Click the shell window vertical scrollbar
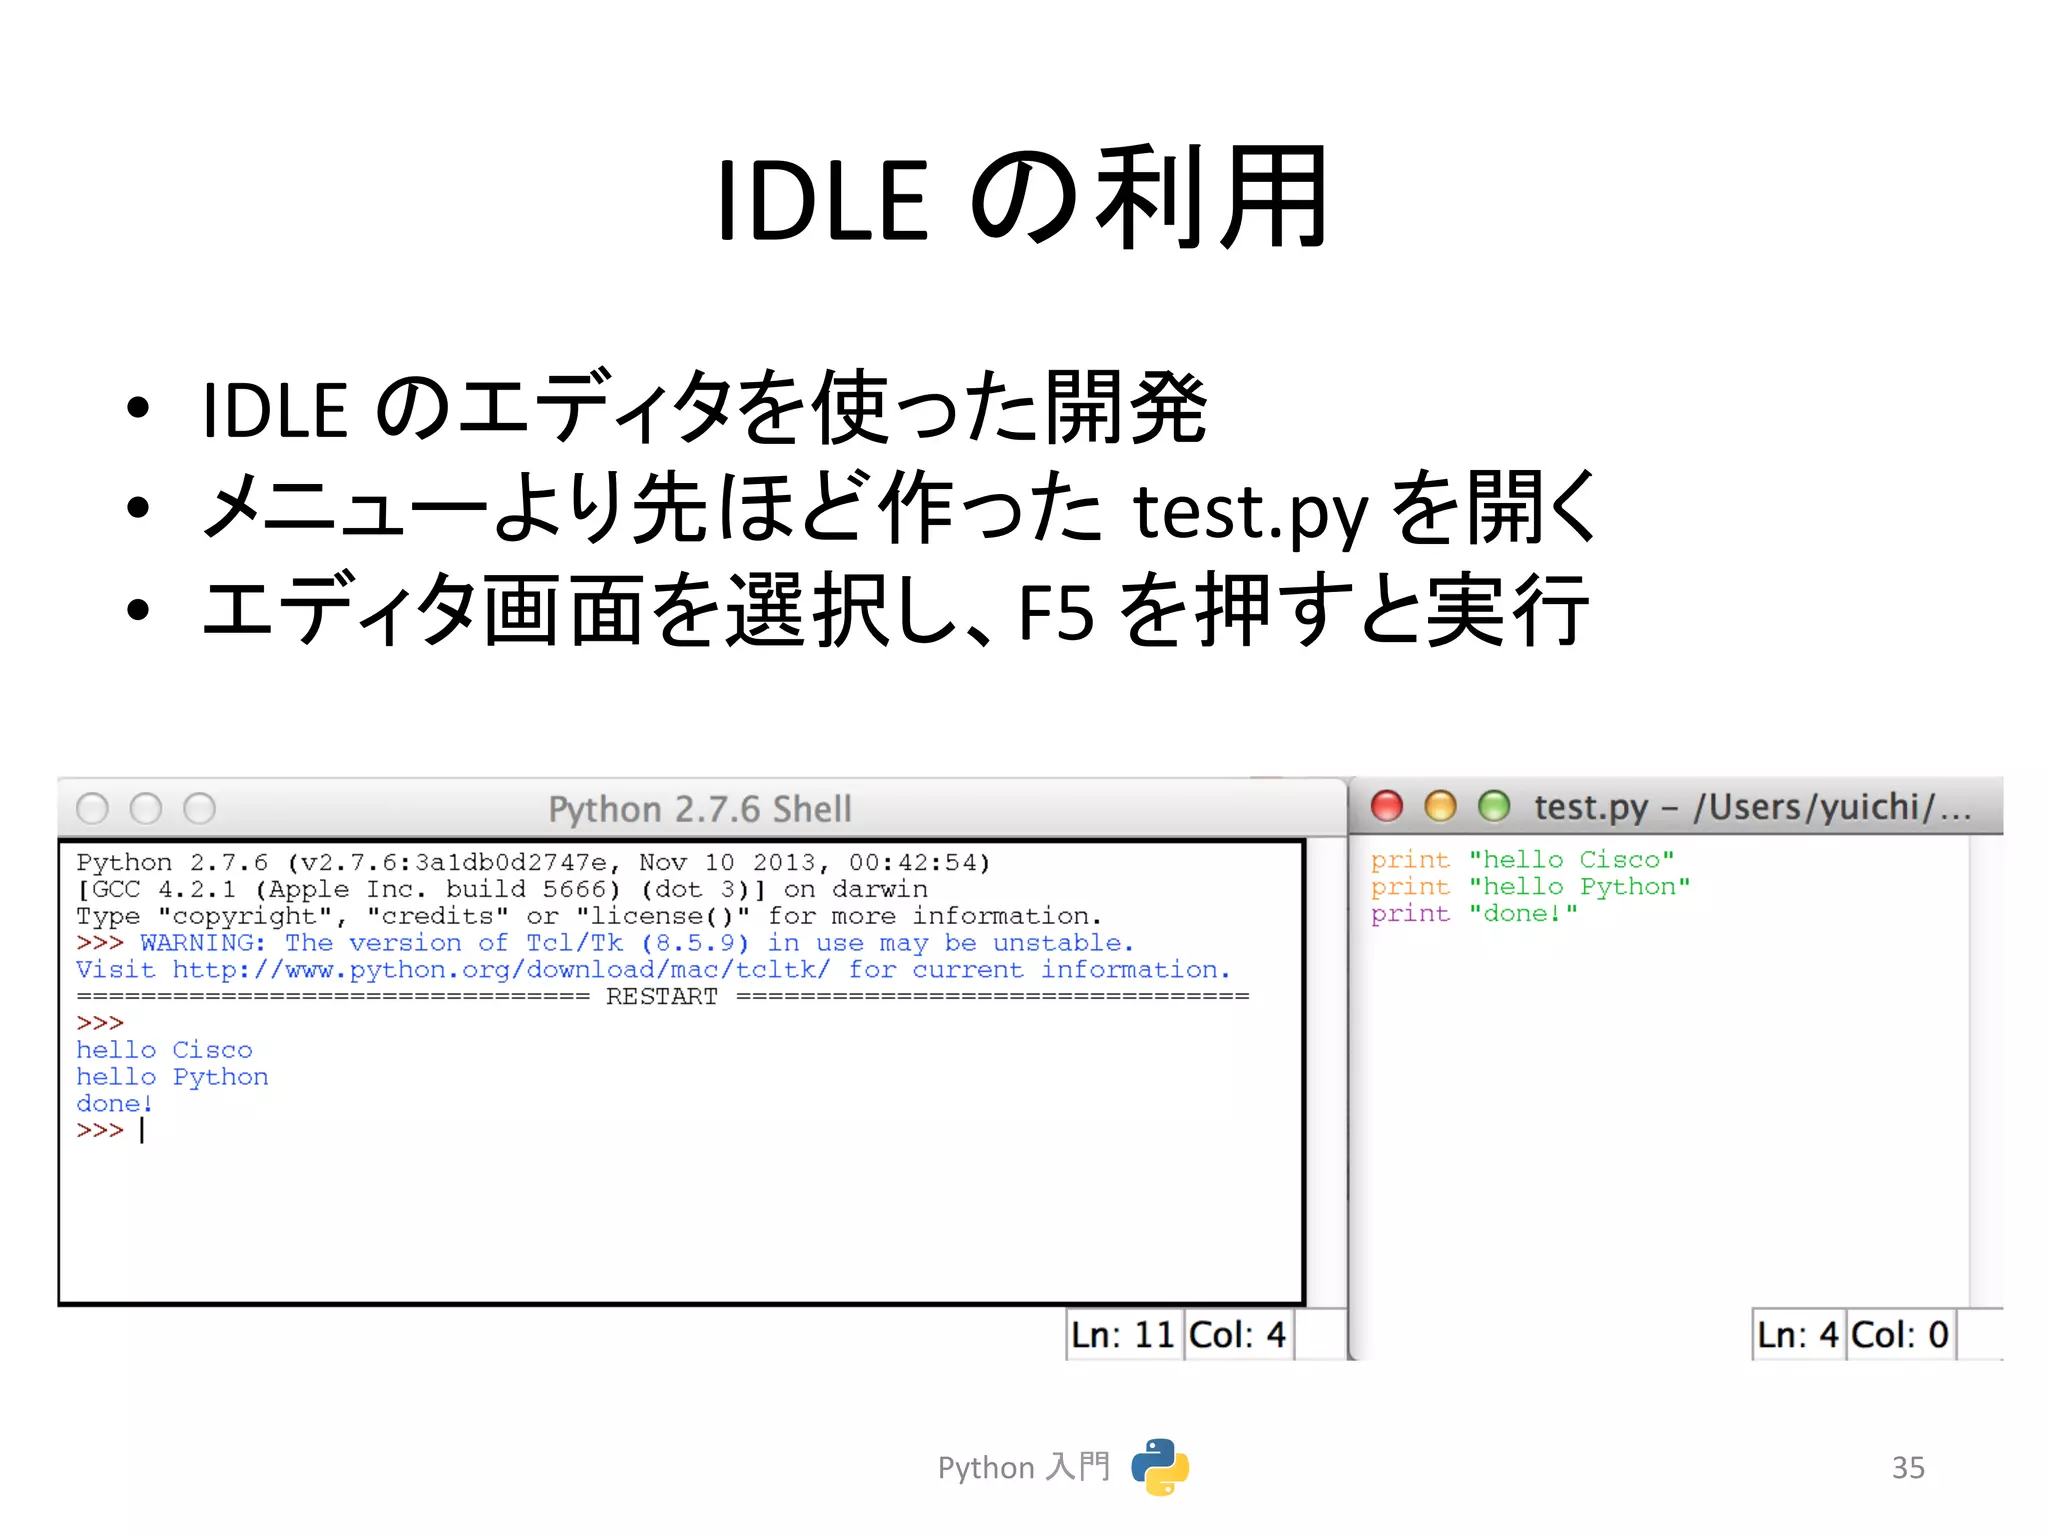This screenshot has height=1536, width=2048. (x=1327, y=1070)
